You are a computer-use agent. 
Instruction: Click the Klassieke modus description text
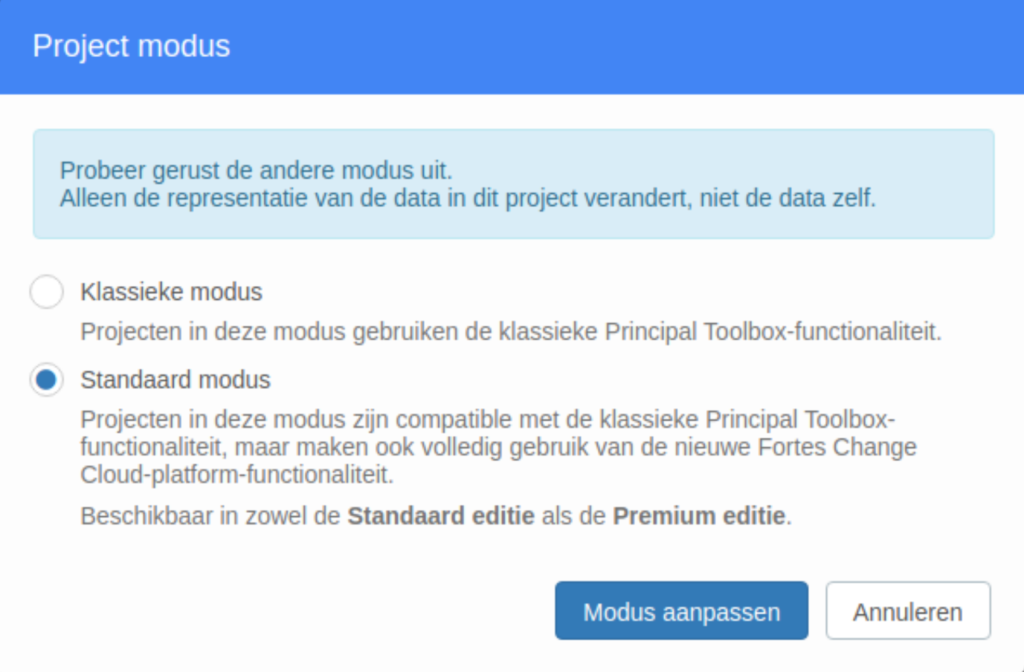coord(511,332)
